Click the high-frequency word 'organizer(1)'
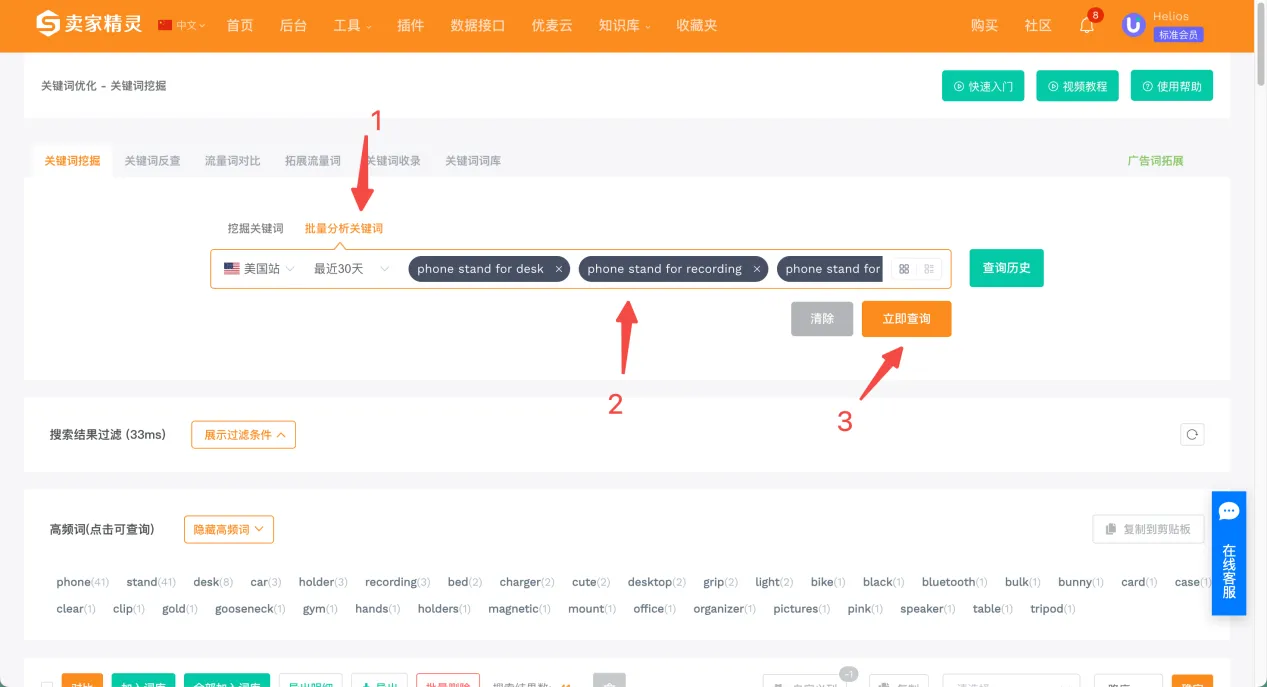This screenshot has width=1267, height=687. pyautogui.click(x=725, y=609)
